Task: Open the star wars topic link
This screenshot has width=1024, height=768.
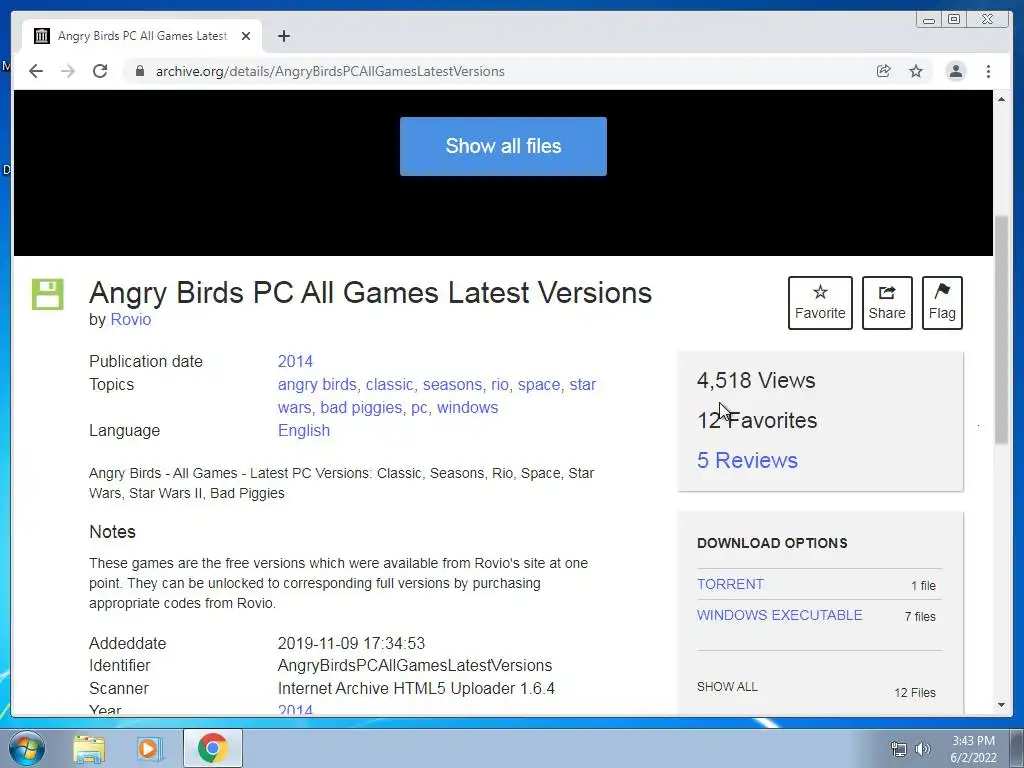Action: click(583, 385)
